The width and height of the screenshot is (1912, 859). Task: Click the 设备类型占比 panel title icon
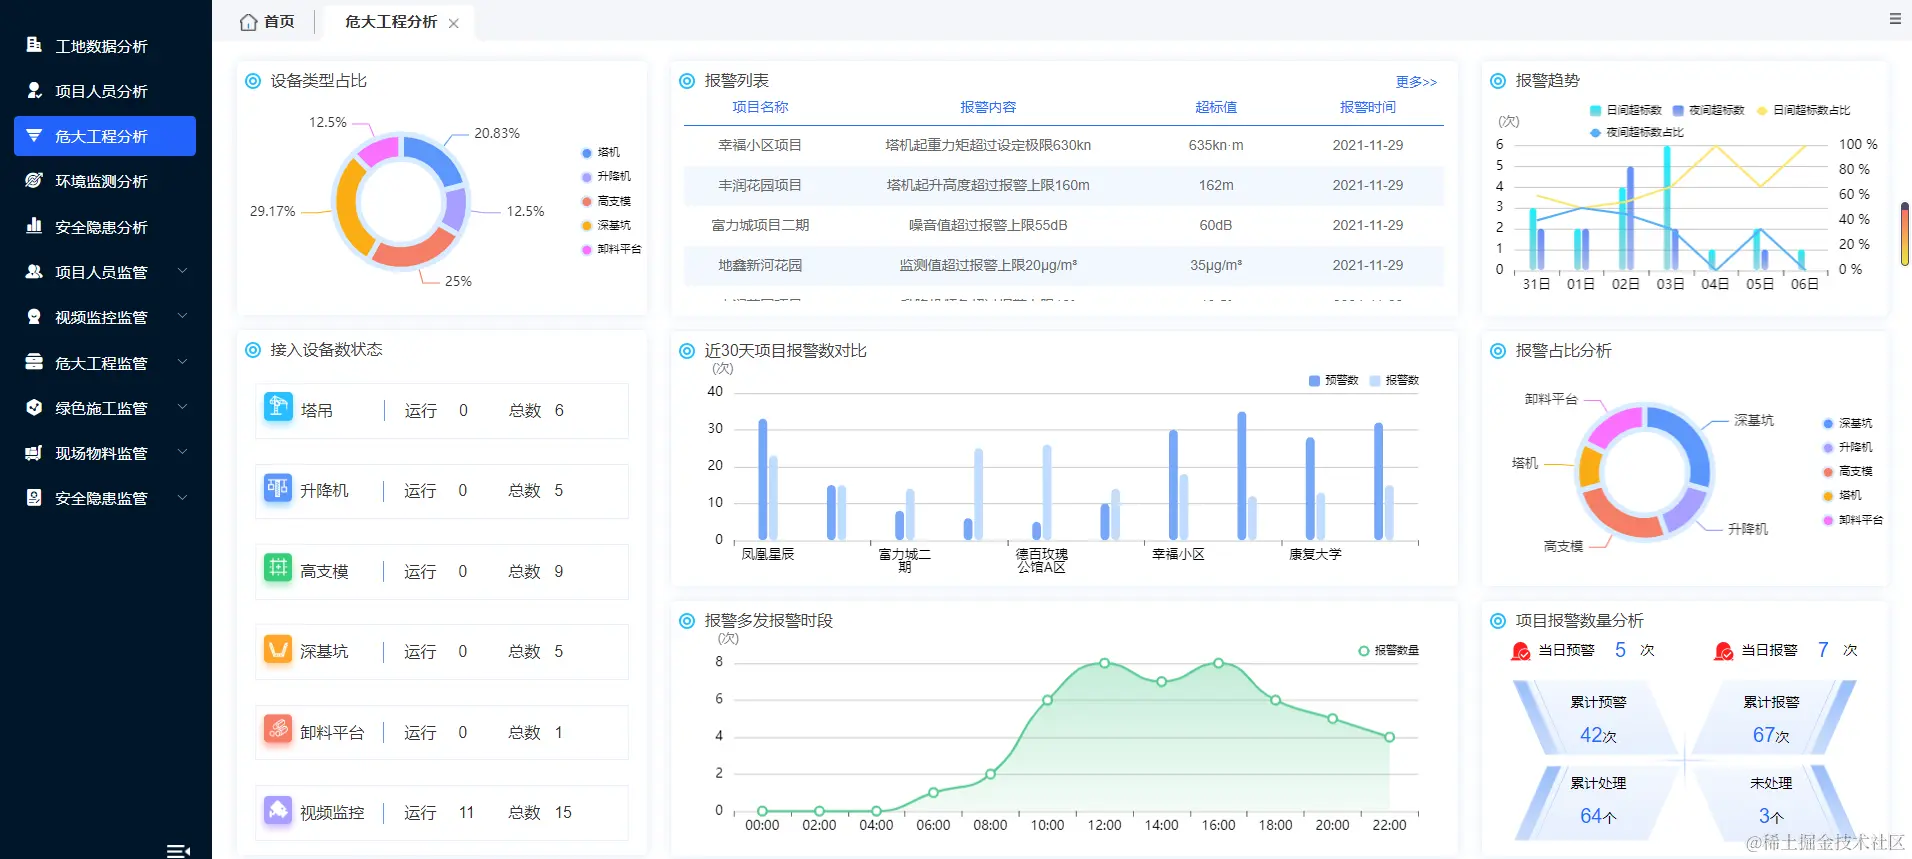tap(253, 81)
